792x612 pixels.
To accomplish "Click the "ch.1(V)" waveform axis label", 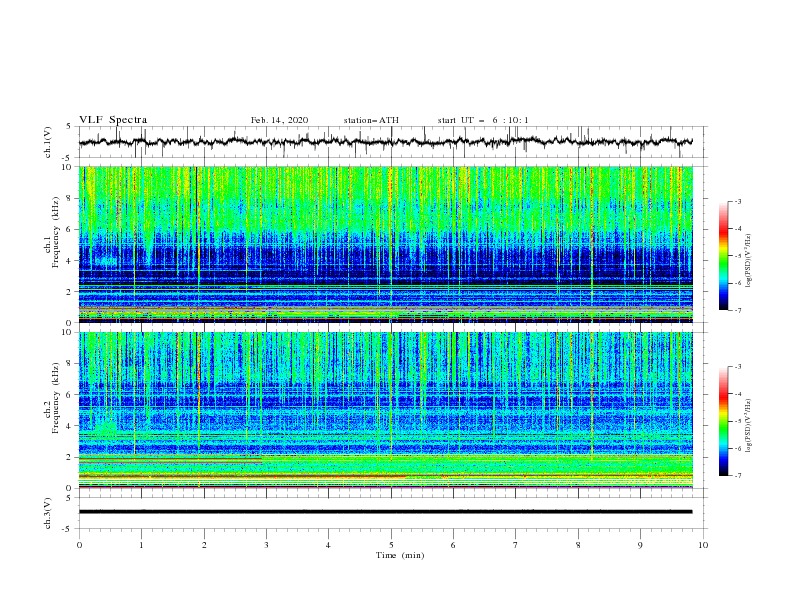I will pos(48,142).
